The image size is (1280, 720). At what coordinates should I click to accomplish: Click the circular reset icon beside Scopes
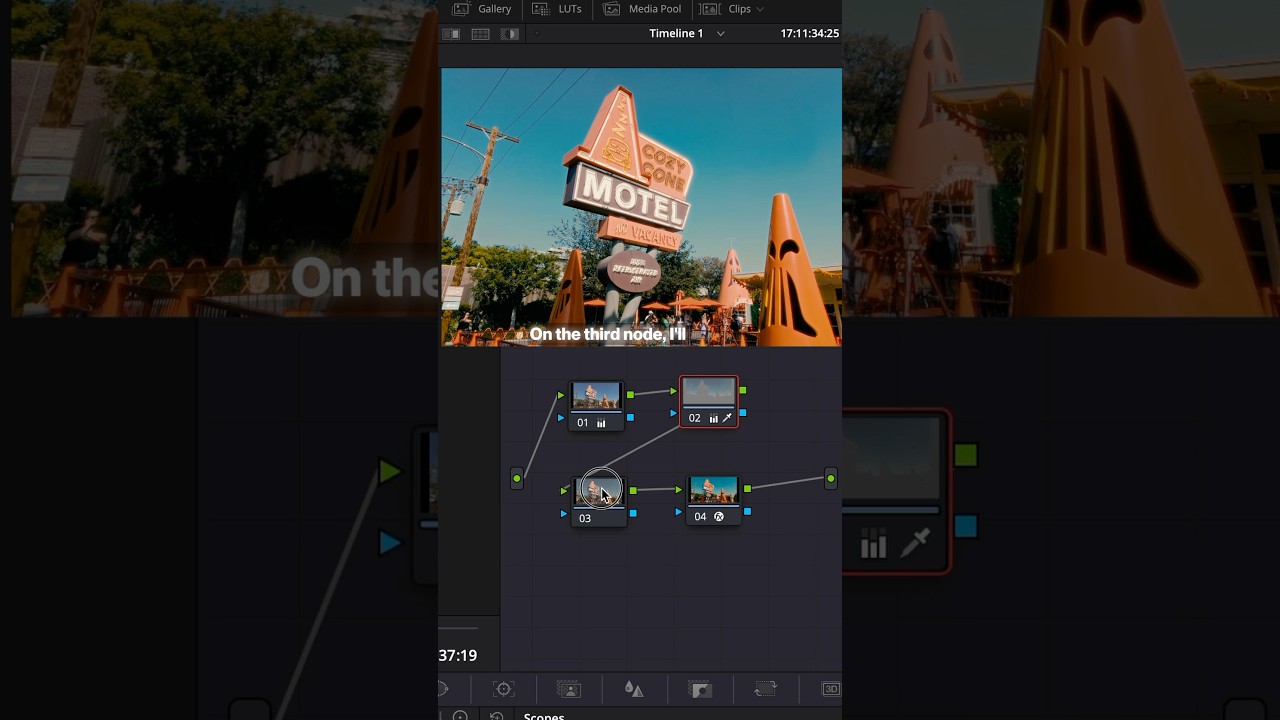[496, 716]
